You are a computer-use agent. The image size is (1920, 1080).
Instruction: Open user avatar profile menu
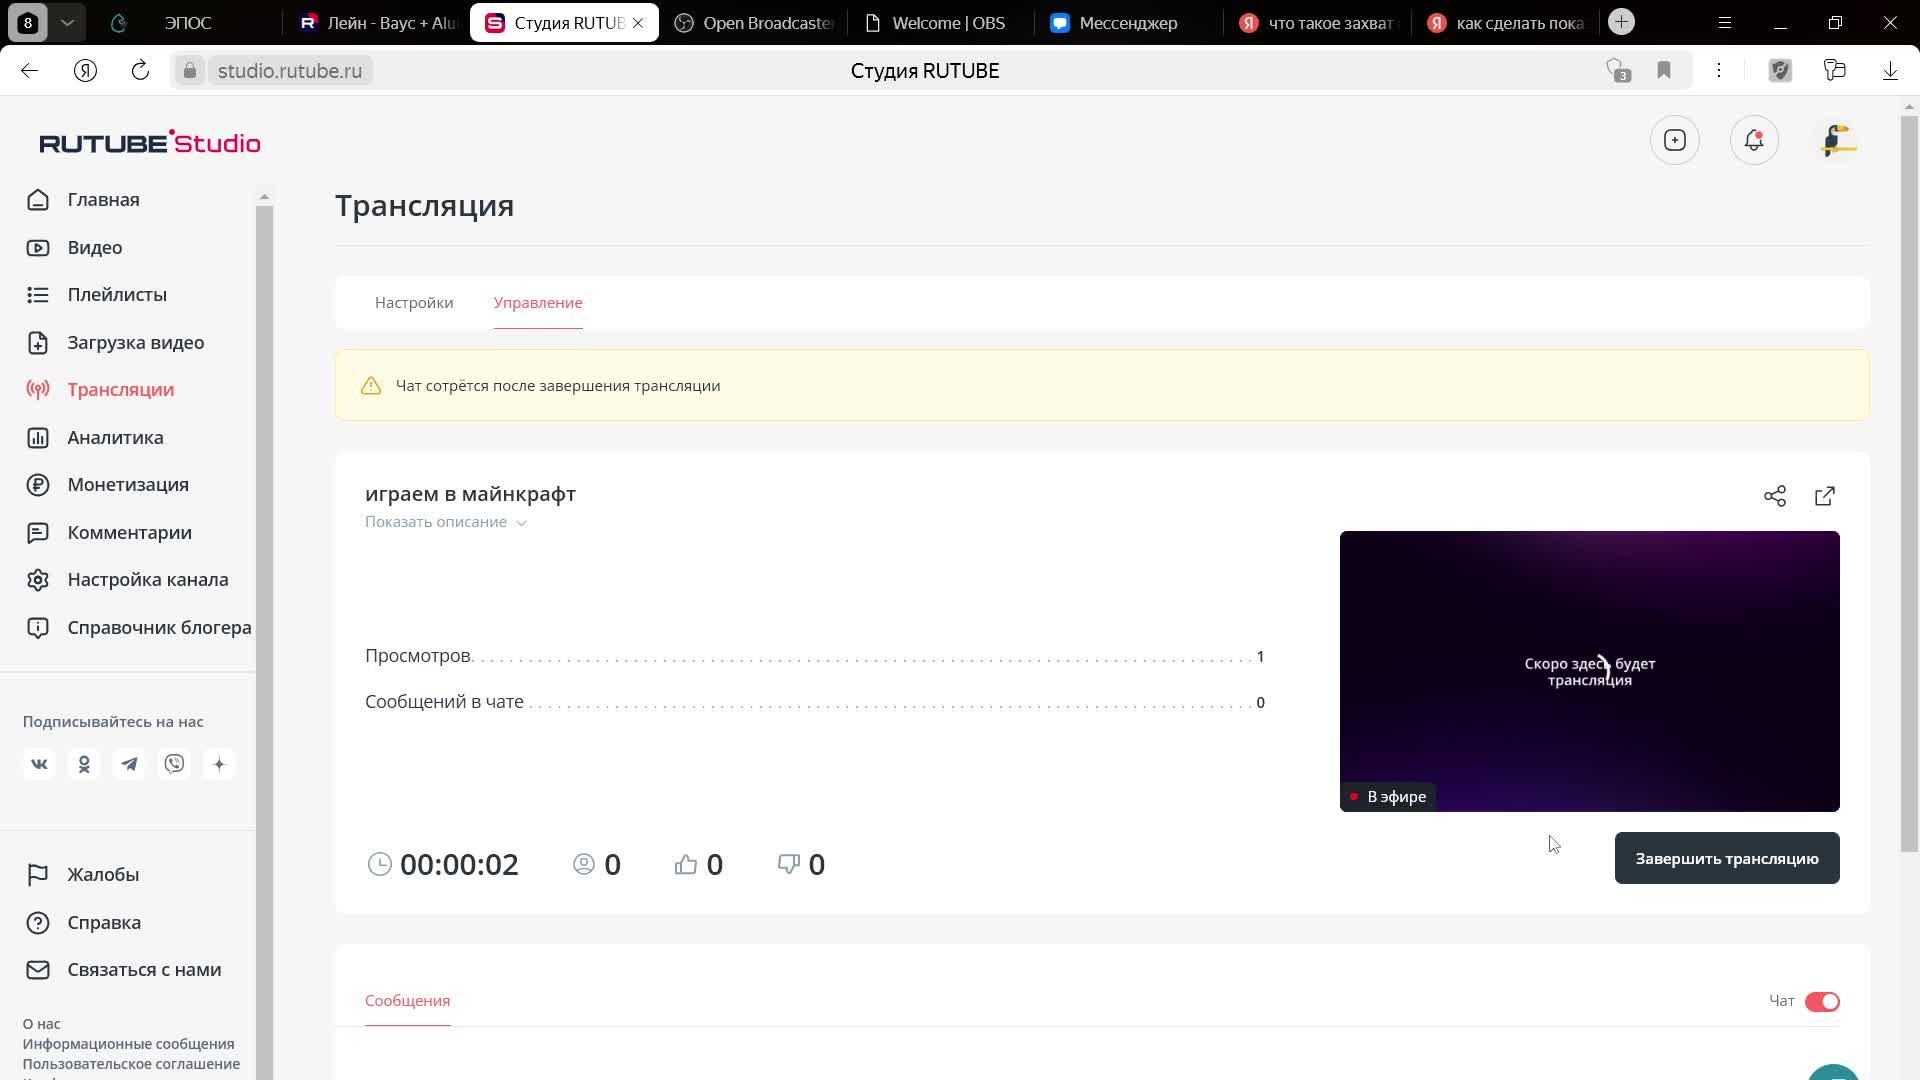(1838, 141)
